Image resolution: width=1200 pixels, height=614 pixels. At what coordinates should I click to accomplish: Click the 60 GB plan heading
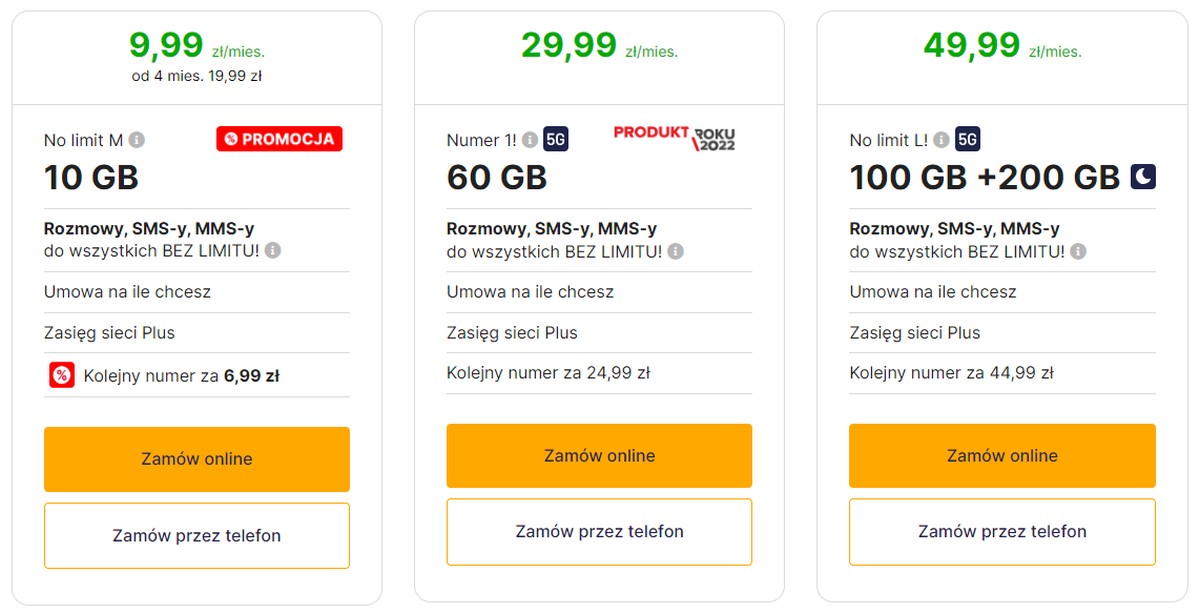coord(496,178)
